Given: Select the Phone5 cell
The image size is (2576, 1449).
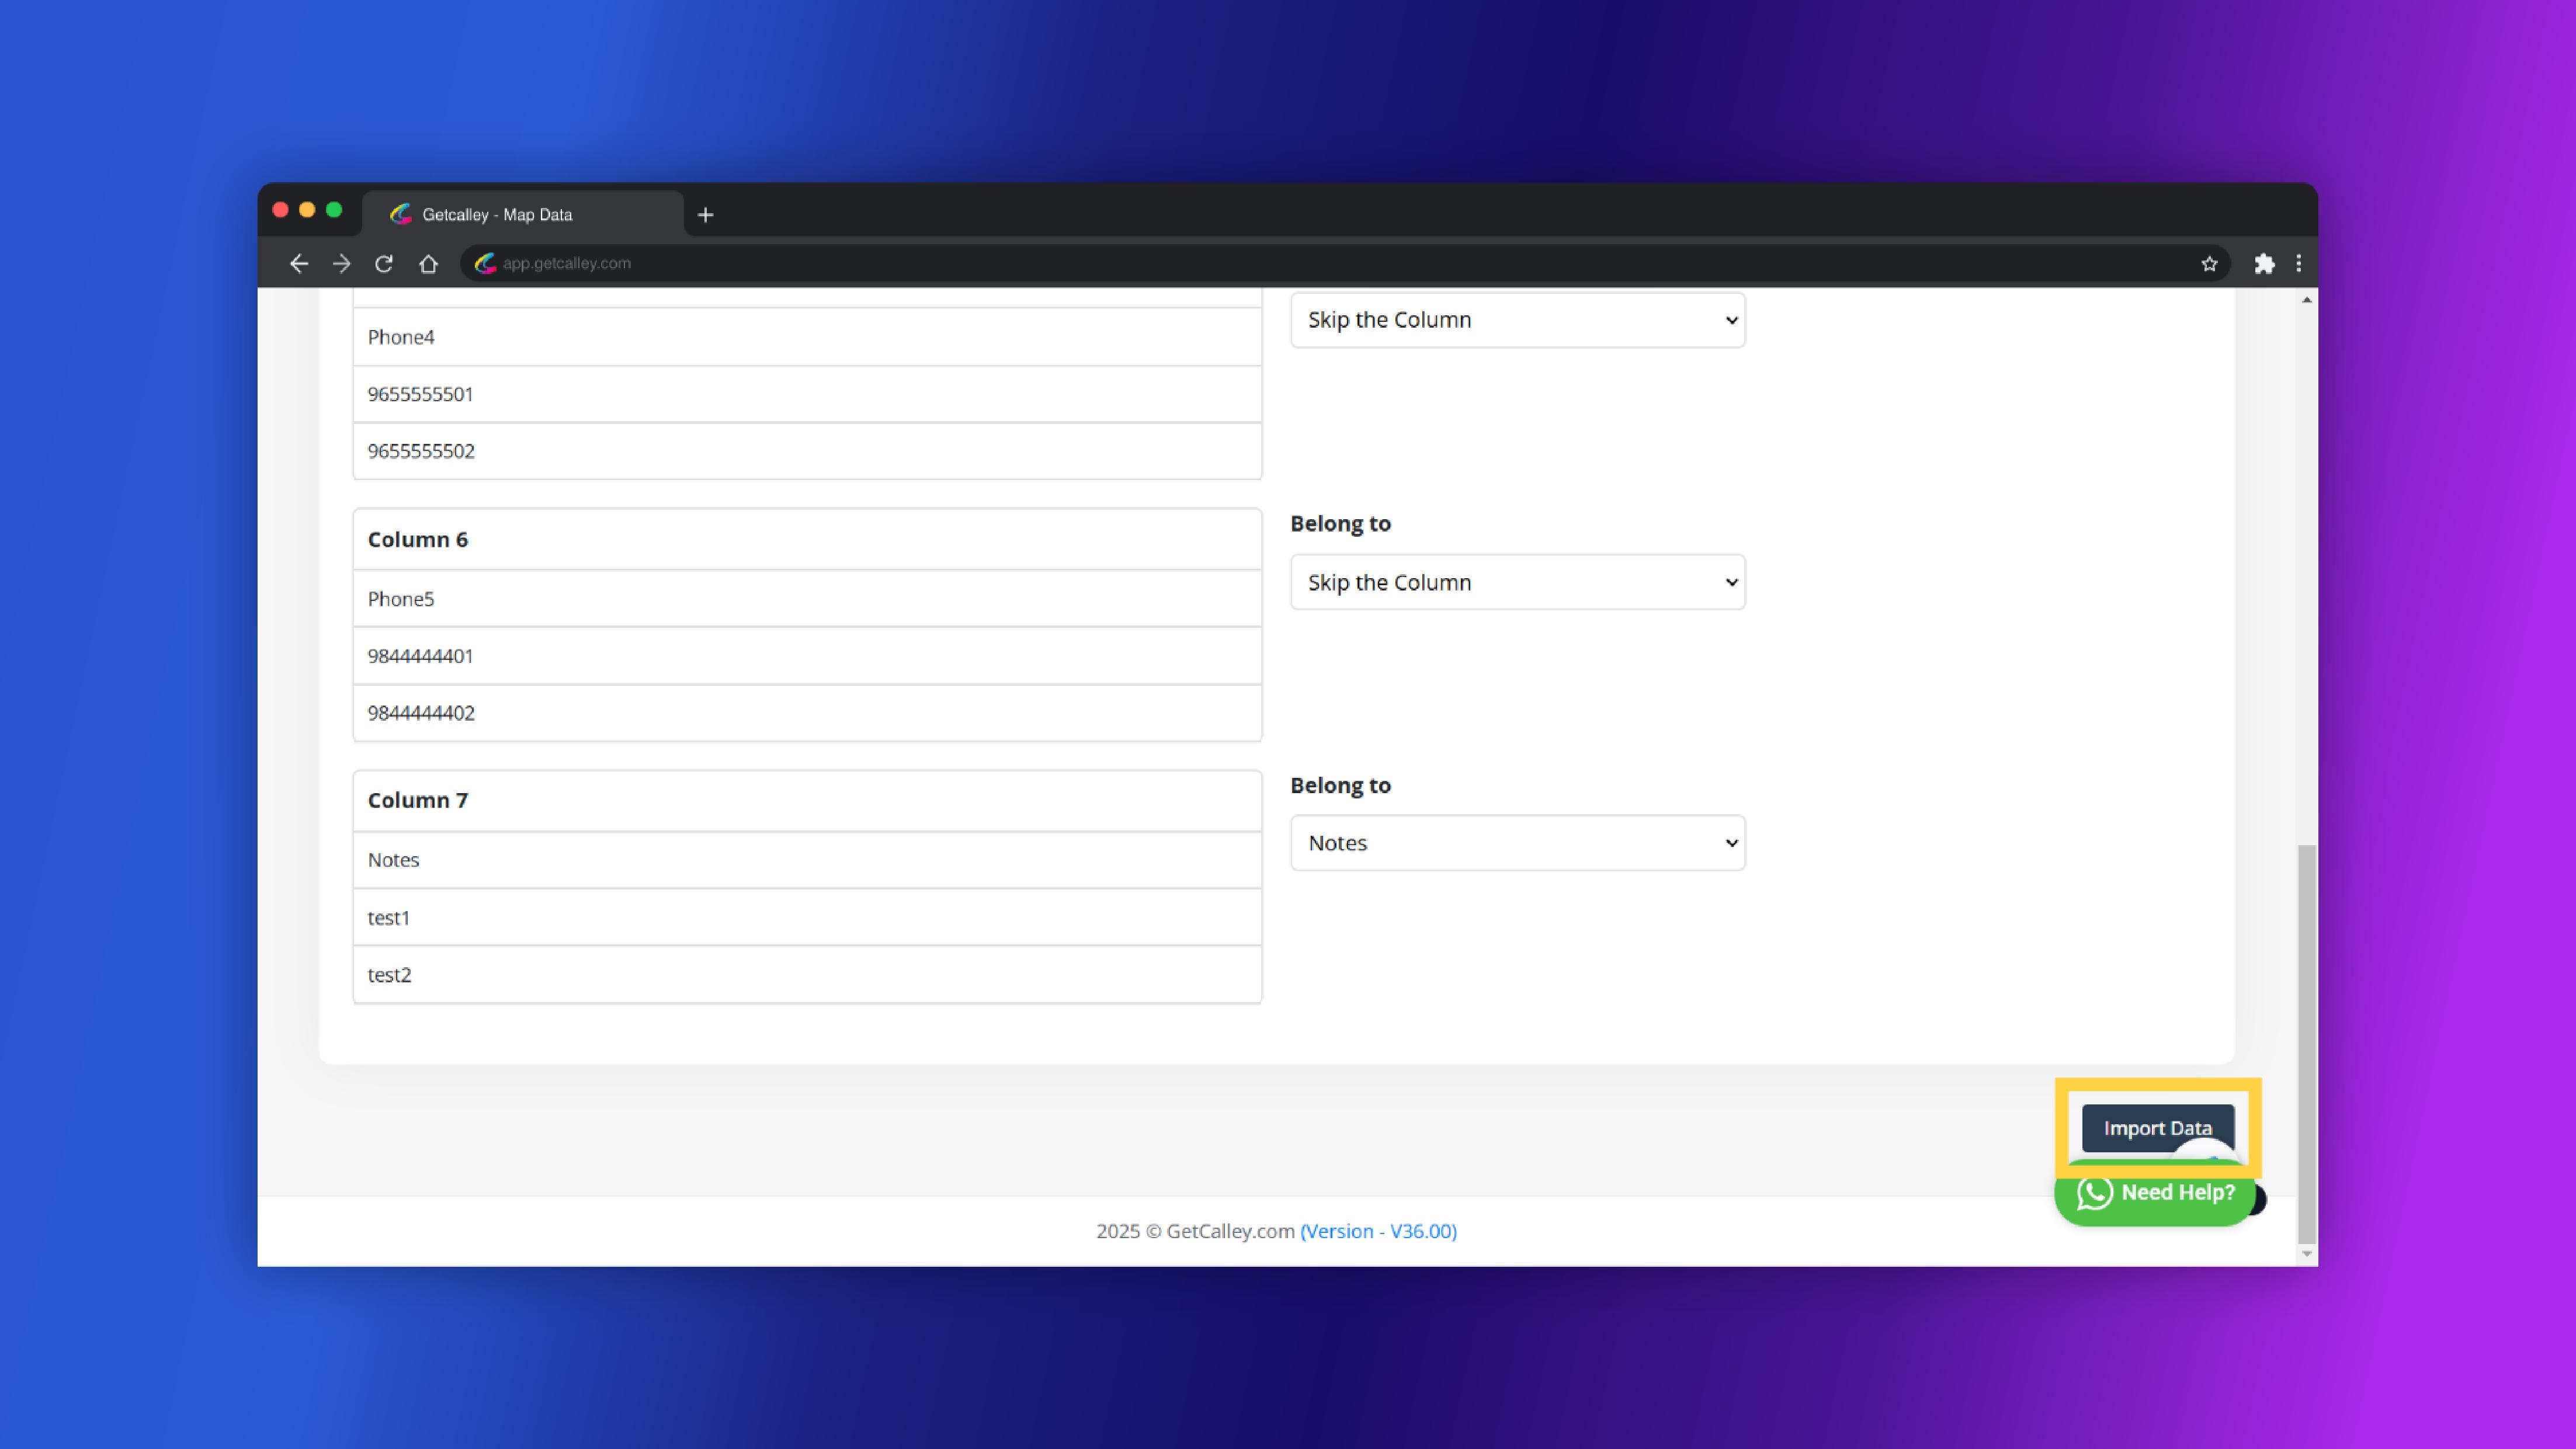Looking at the screenshot, I should pos(807,599).
